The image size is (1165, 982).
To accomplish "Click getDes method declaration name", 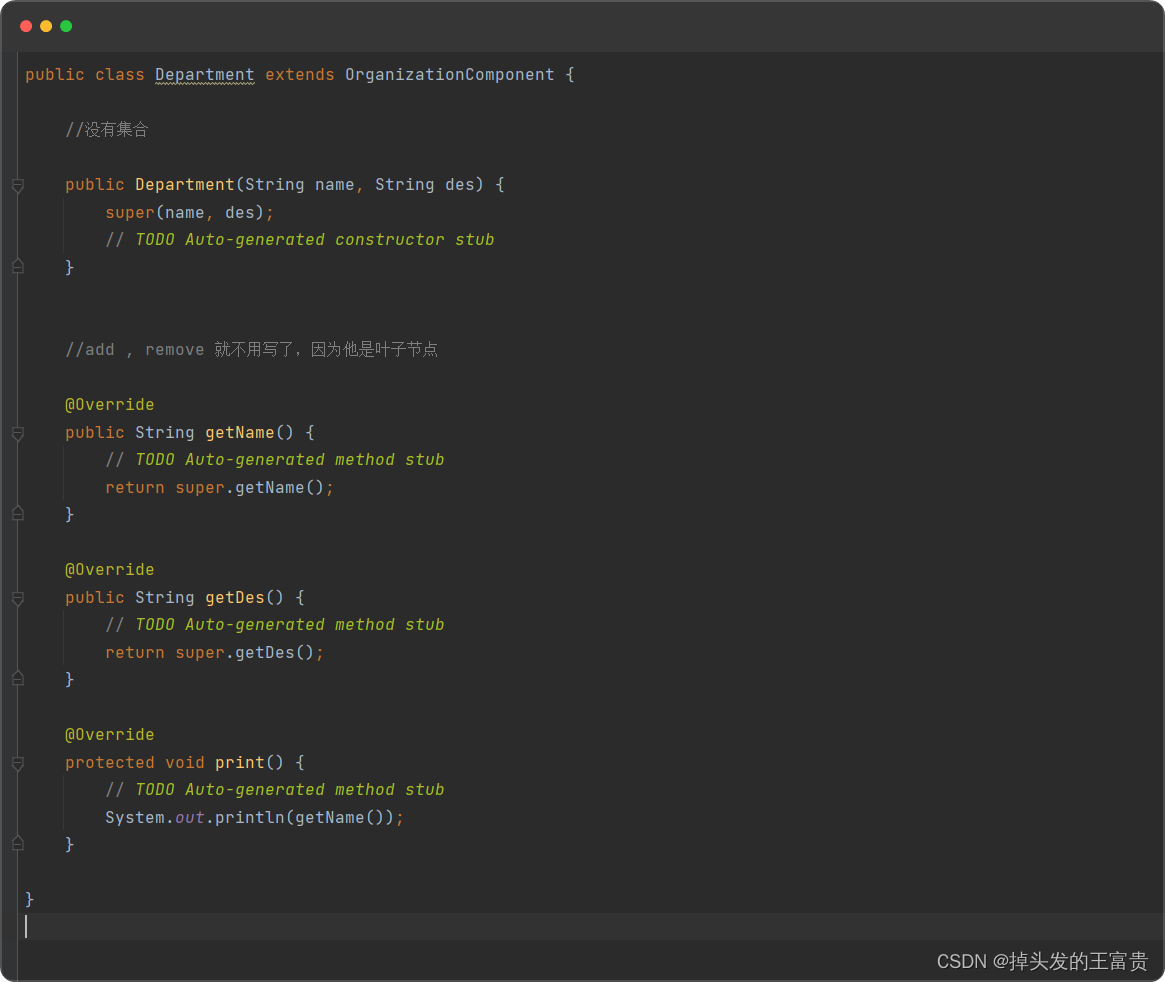I will point(235,597).
